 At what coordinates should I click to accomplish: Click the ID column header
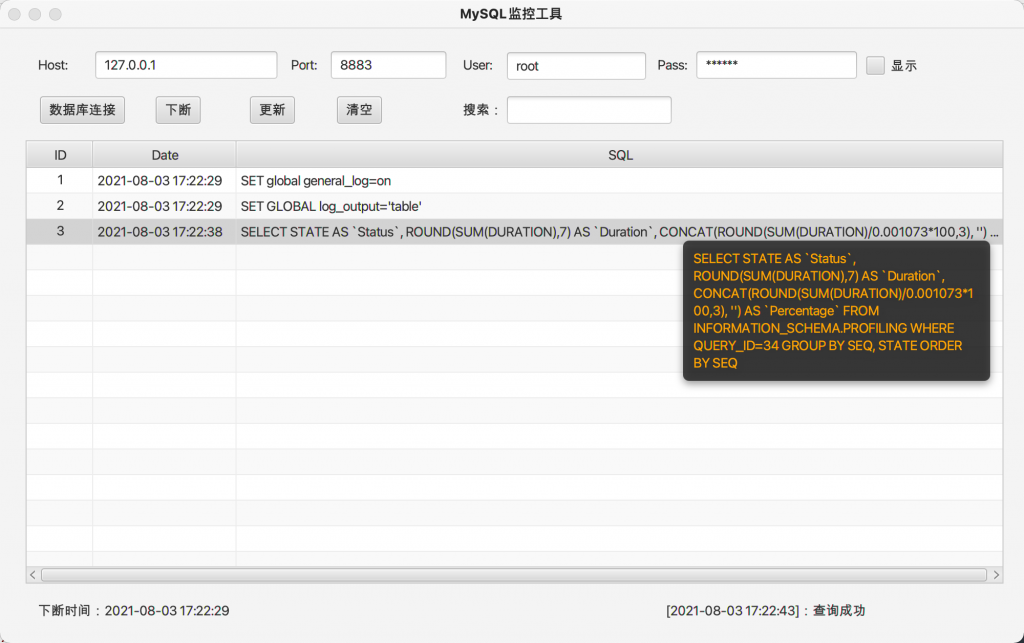click(x=60, y=155)
